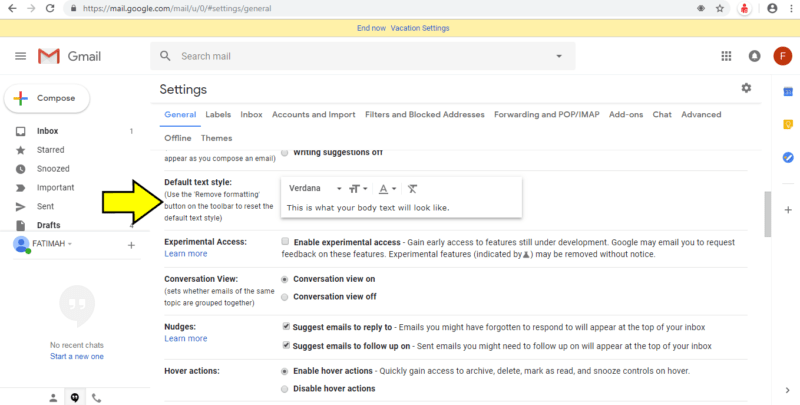Open notifications bell icon
This screenshot has width=800, height=405.
(x=754, y=56)
